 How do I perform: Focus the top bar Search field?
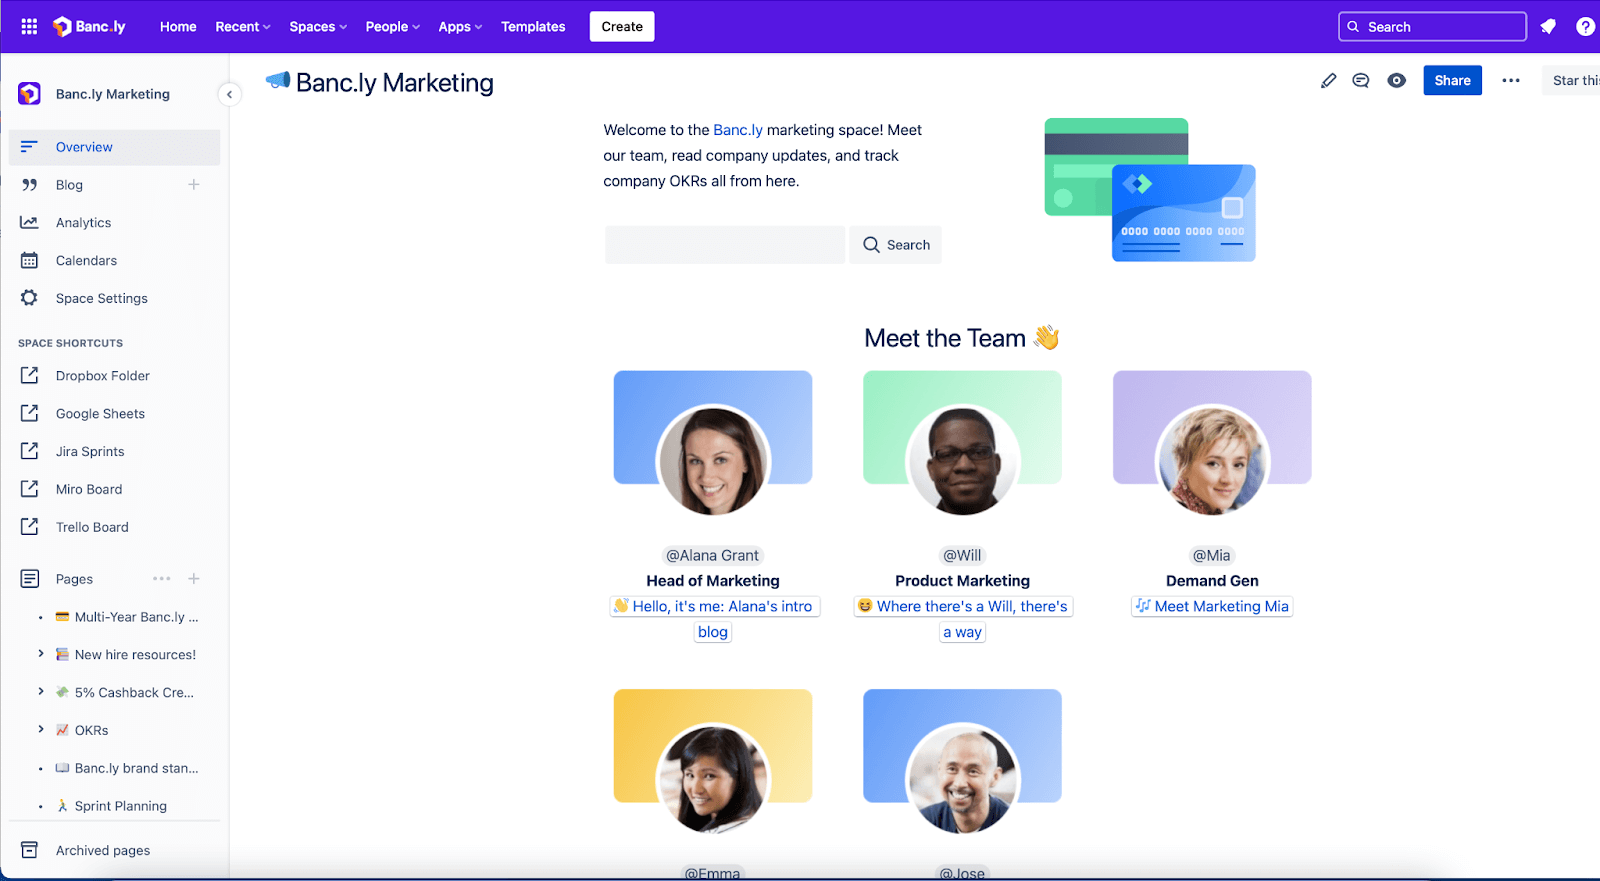pyautogui.click(x=1432, y=27)
